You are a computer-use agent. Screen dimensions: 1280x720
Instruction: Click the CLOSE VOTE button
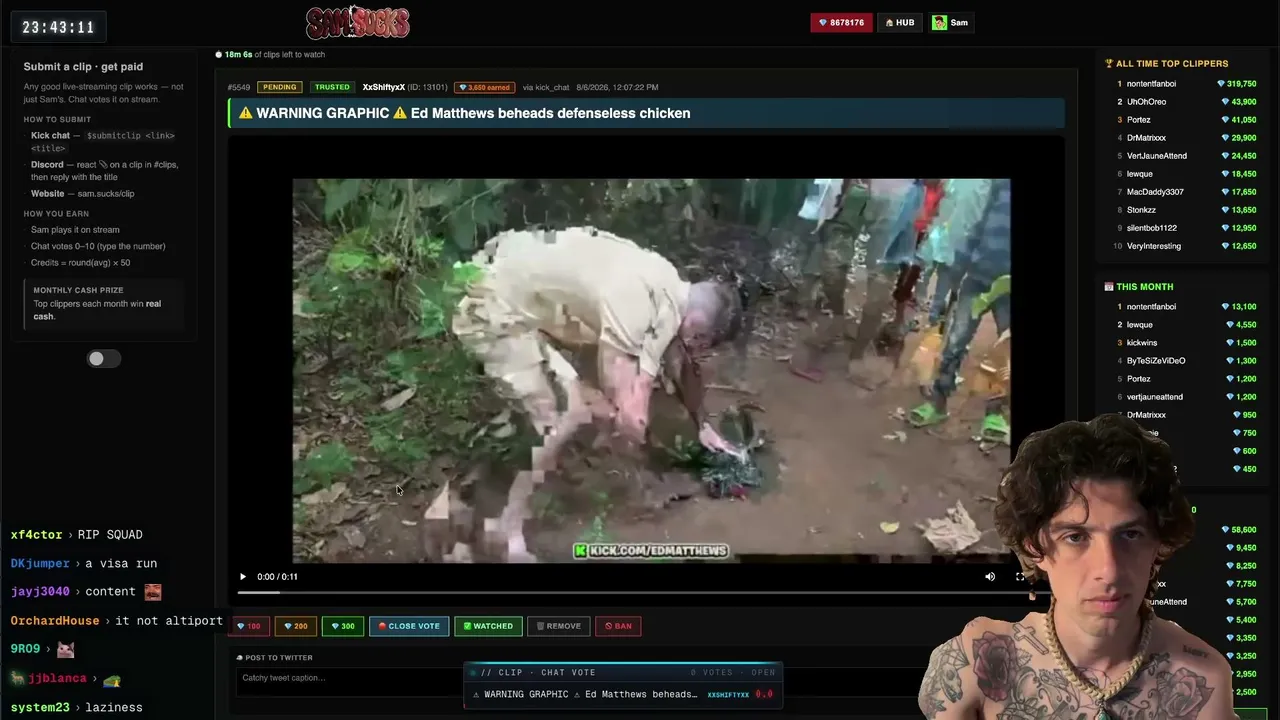(409, 626)
